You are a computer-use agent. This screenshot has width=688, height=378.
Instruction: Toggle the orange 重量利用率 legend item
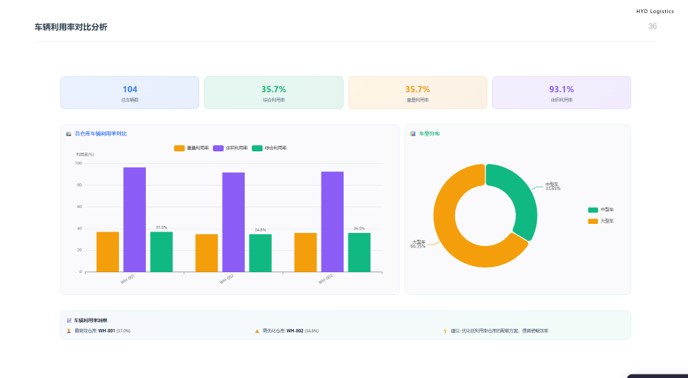click(191, 148)
